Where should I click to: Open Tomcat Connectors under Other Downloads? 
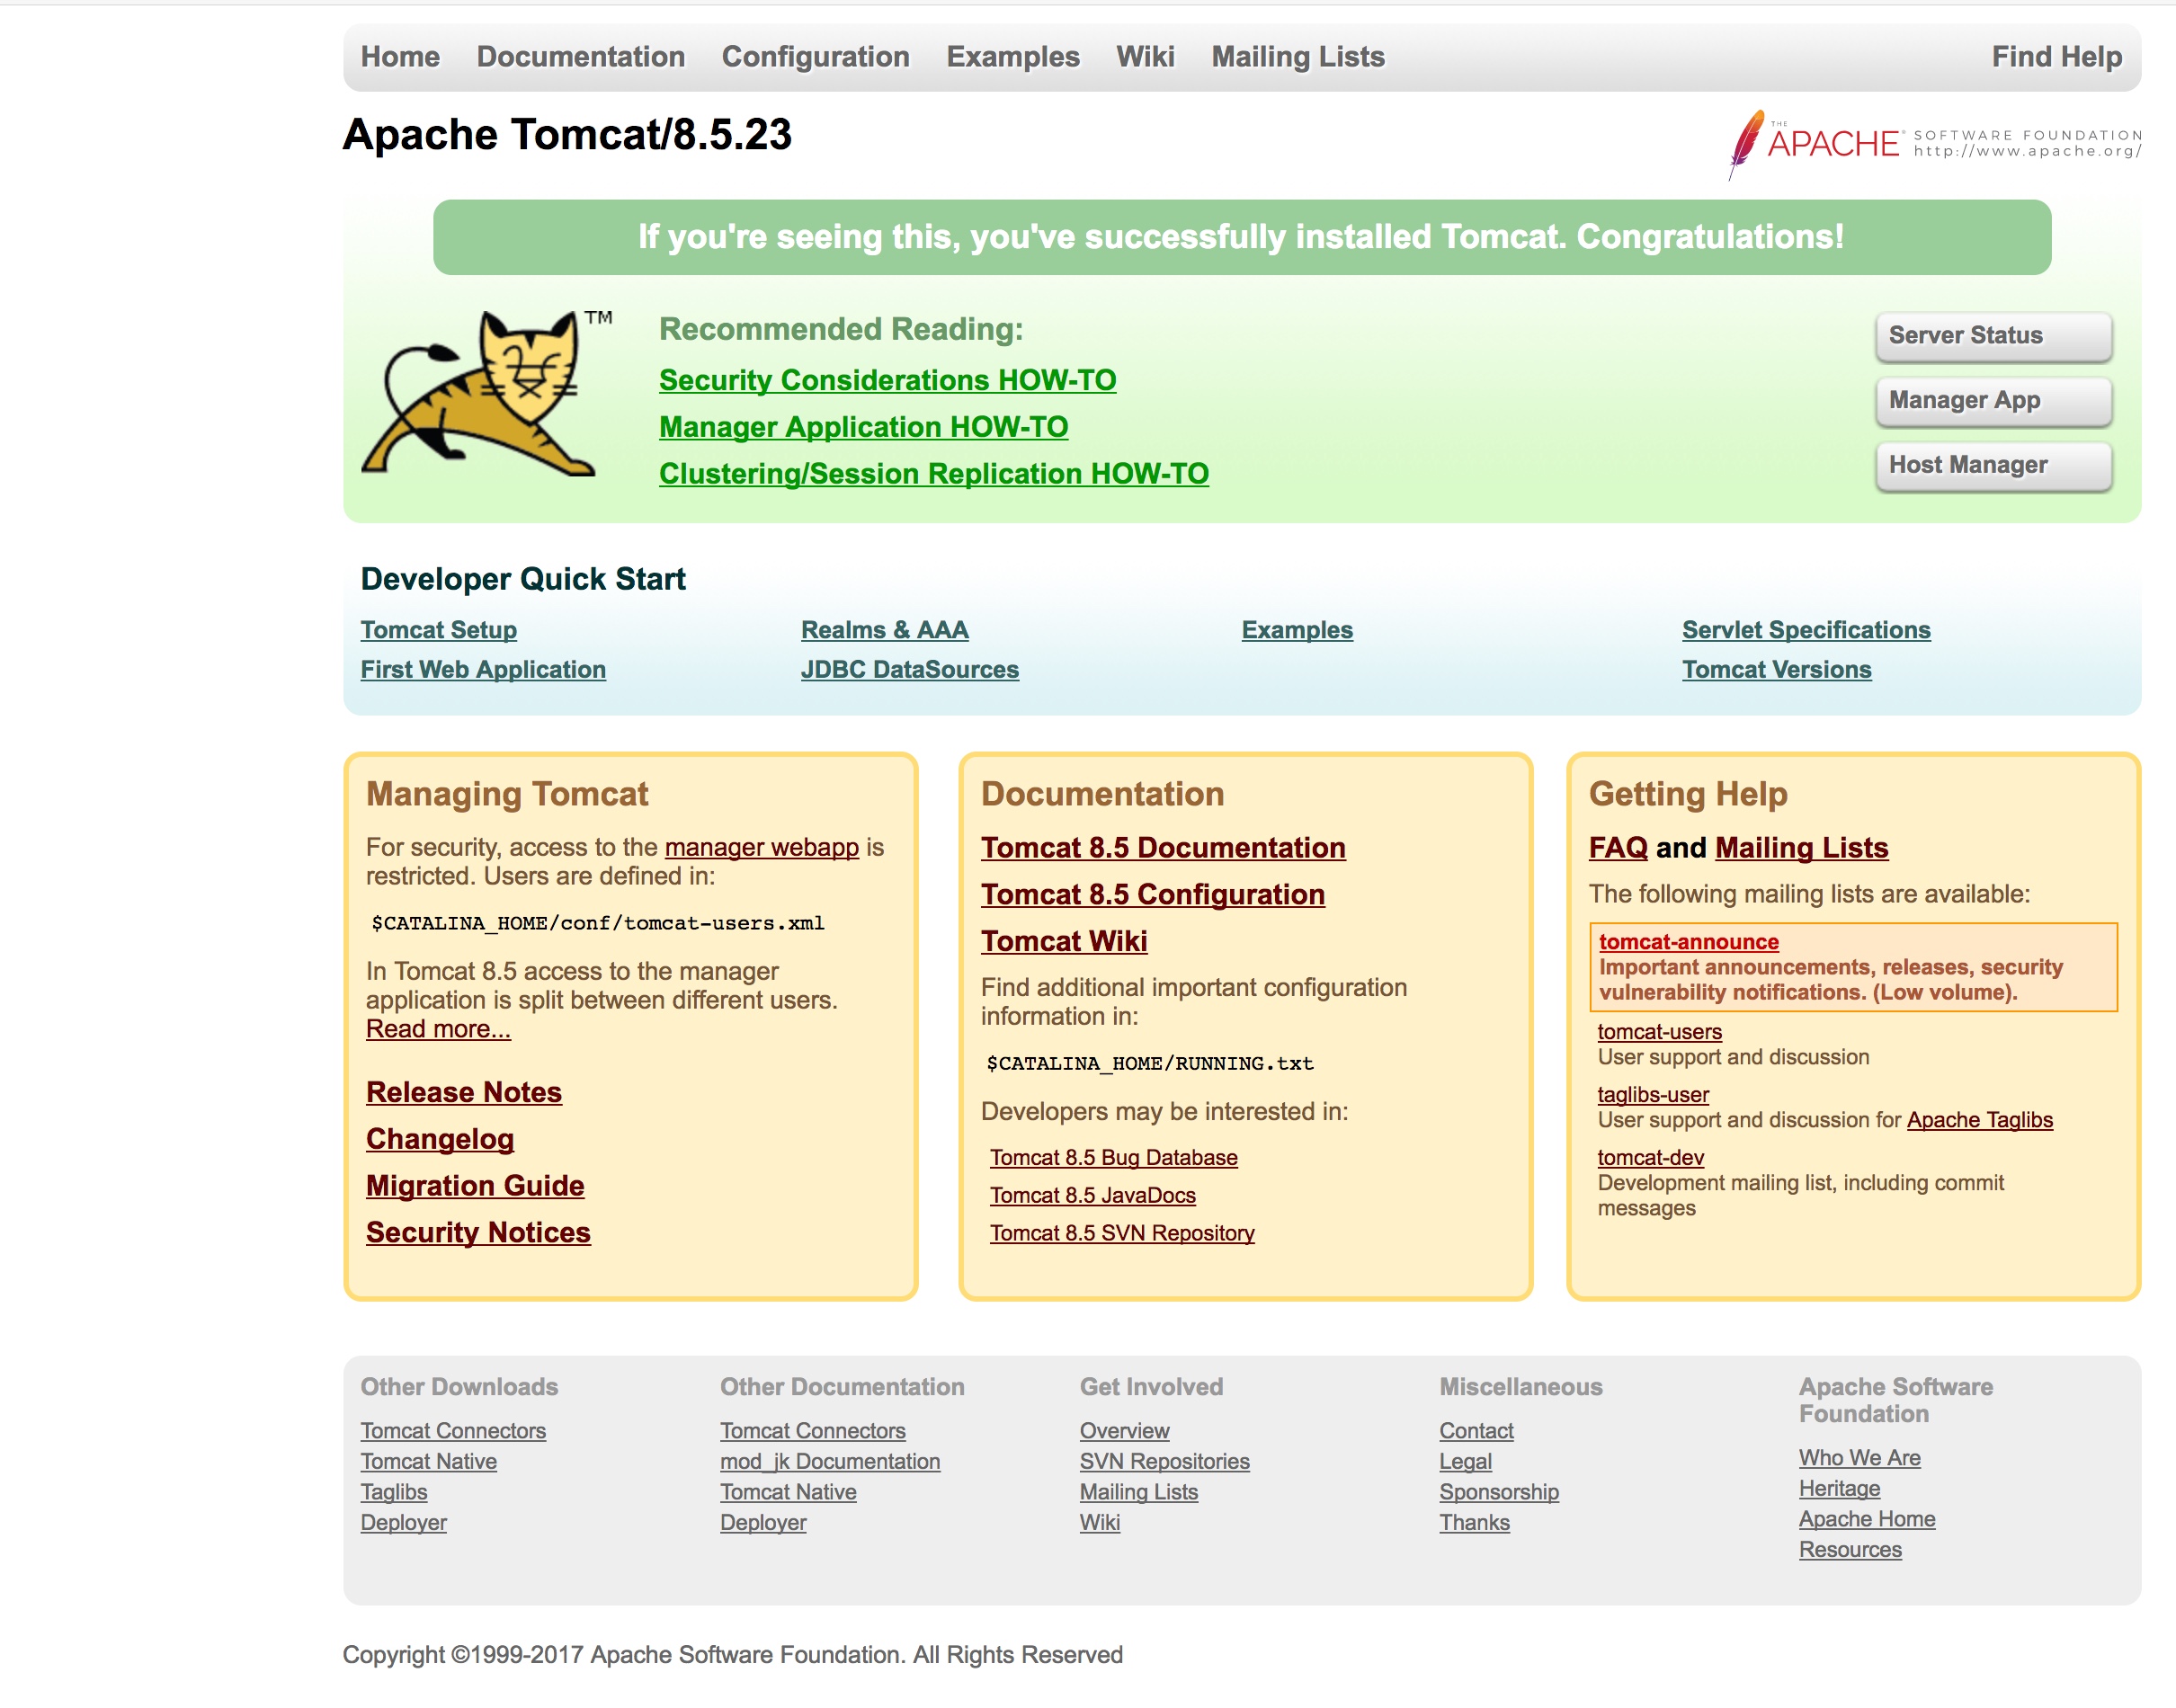point(453,1431)
